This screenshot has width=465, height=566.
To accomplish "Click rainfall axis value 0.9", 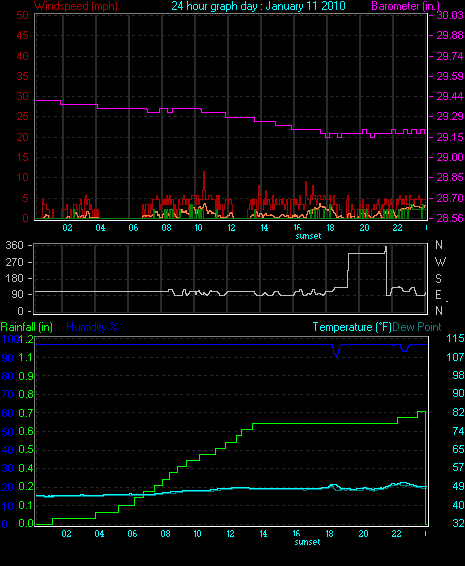I will click(26, 376).
